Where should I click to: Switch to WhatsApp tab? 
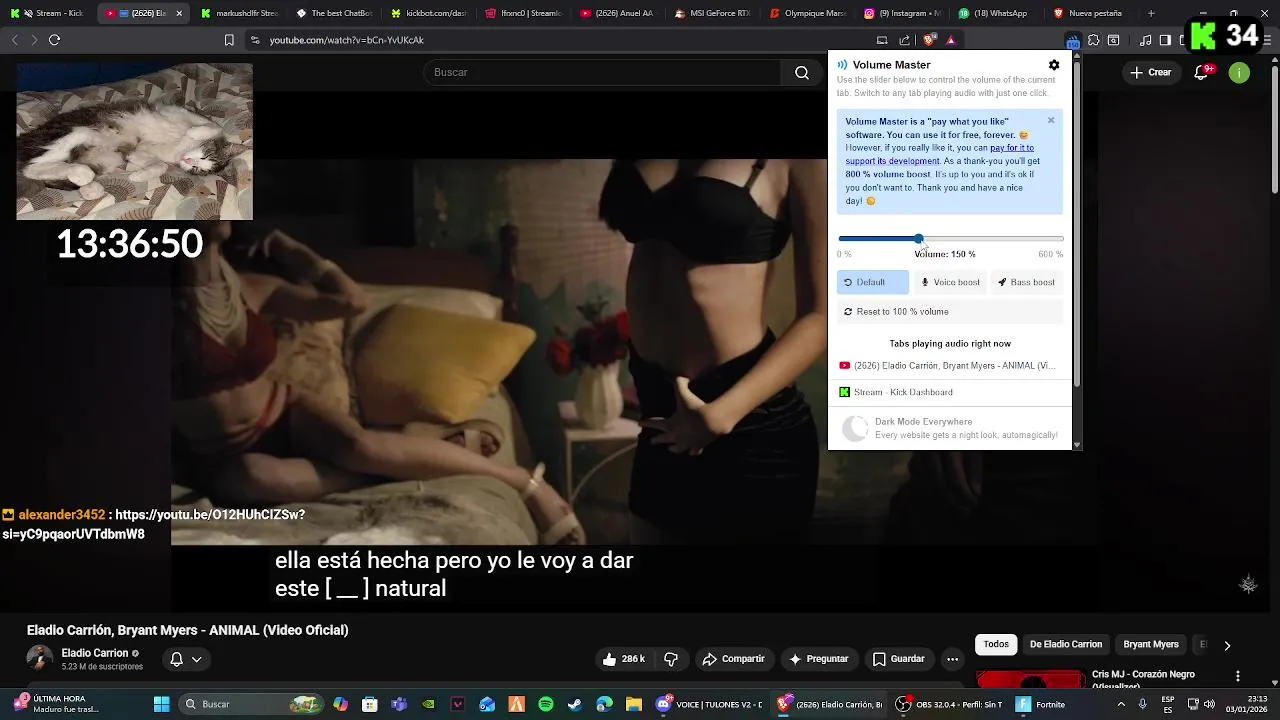[x=998, y=13]
